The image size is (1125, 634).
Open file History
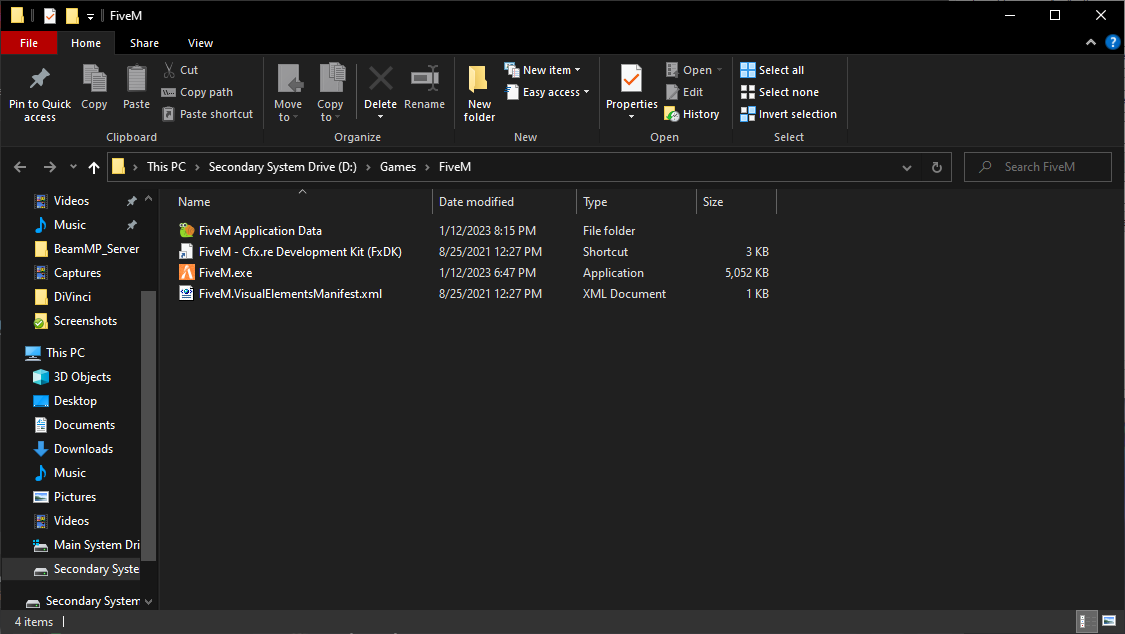click(692, 114)
